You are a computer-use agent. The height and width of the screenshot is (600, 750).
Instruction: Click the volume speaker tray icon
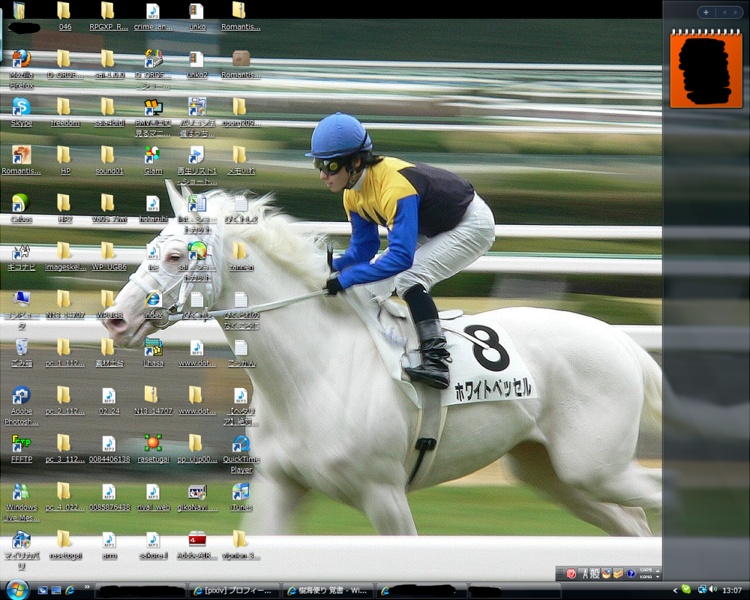713,590
